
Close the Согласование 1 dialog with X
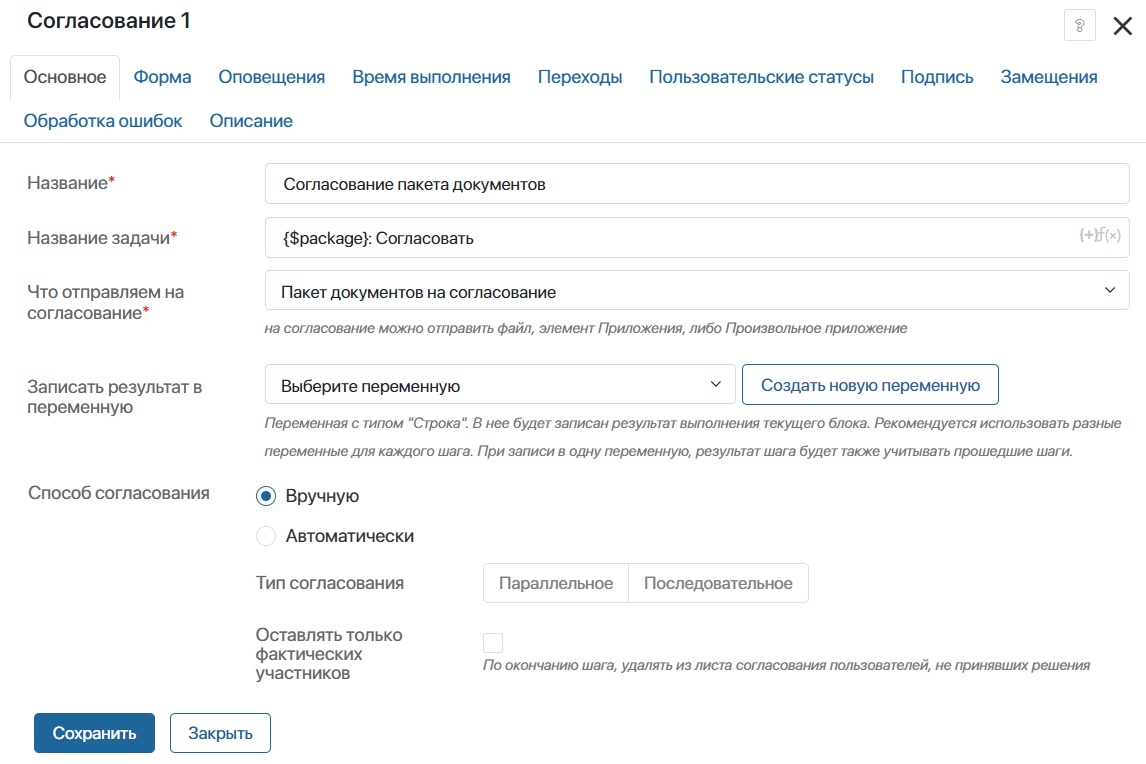pos(1123,26)
